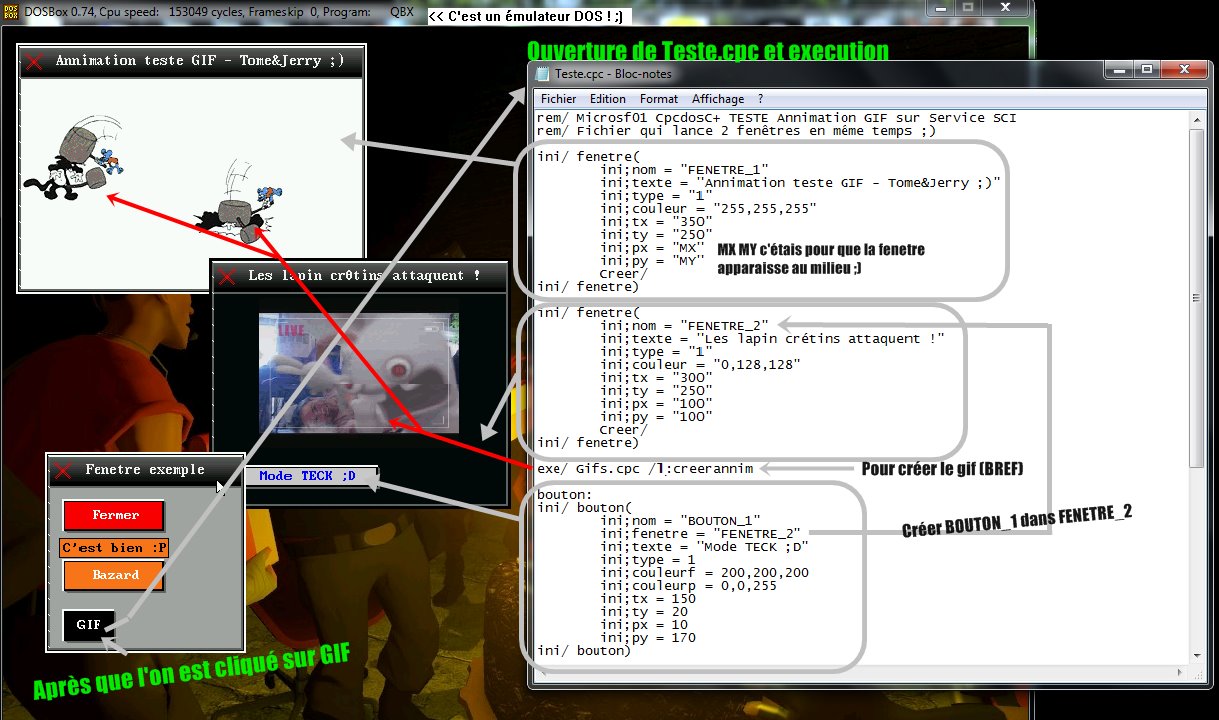Click the rabbids GIF image in the window
The width and height of the screenshot is (1219, 720).
pyautogui.click(x=358, y=372)
